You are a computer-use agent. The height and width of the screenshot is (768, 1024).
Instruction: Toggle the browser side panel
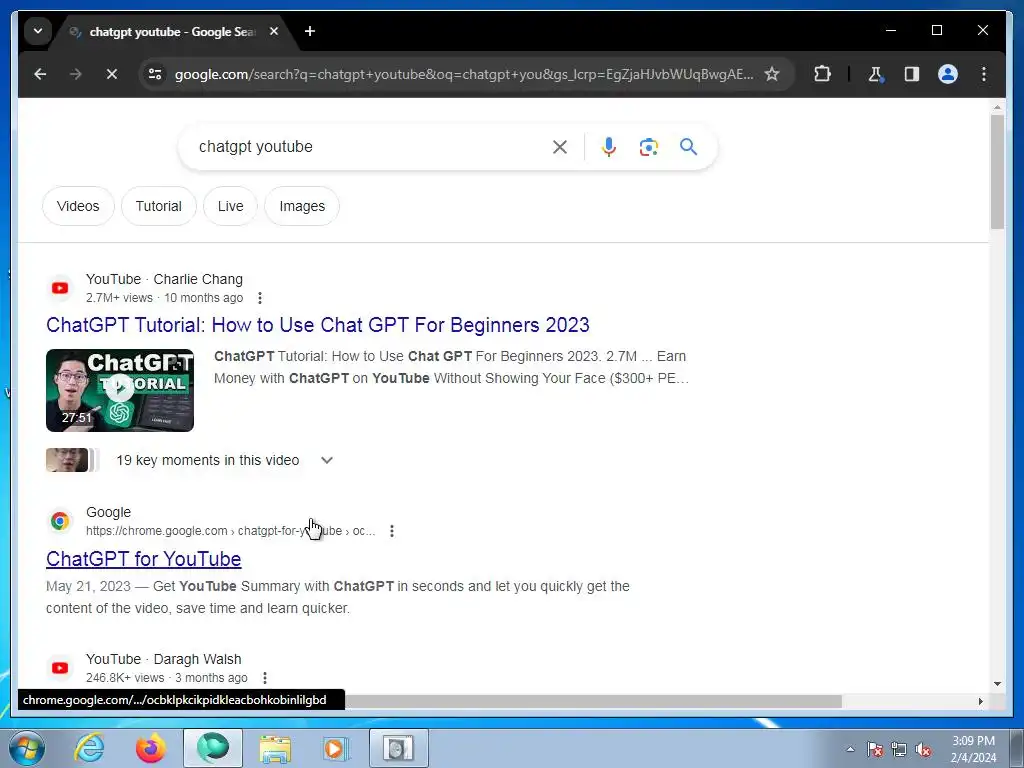tap(912, 74)
